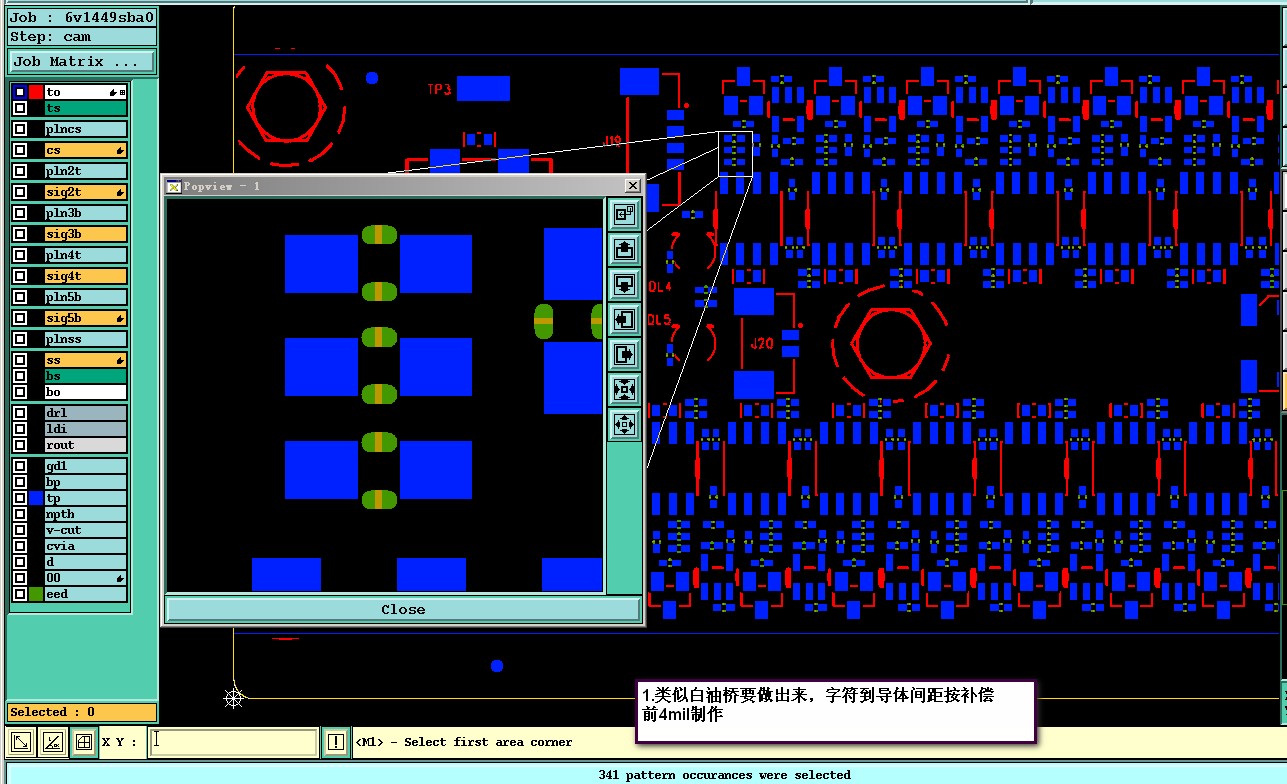Toggle display checkbox of layer 'to'
This screenshot has width=1287, height=784.
coord(20,92)
